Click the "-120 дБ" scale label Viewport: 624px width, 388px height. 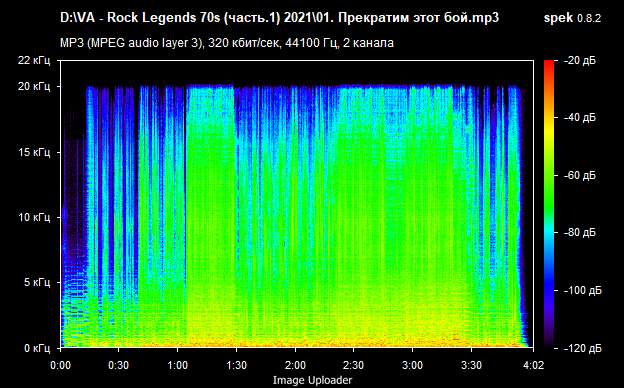[582, 348]
